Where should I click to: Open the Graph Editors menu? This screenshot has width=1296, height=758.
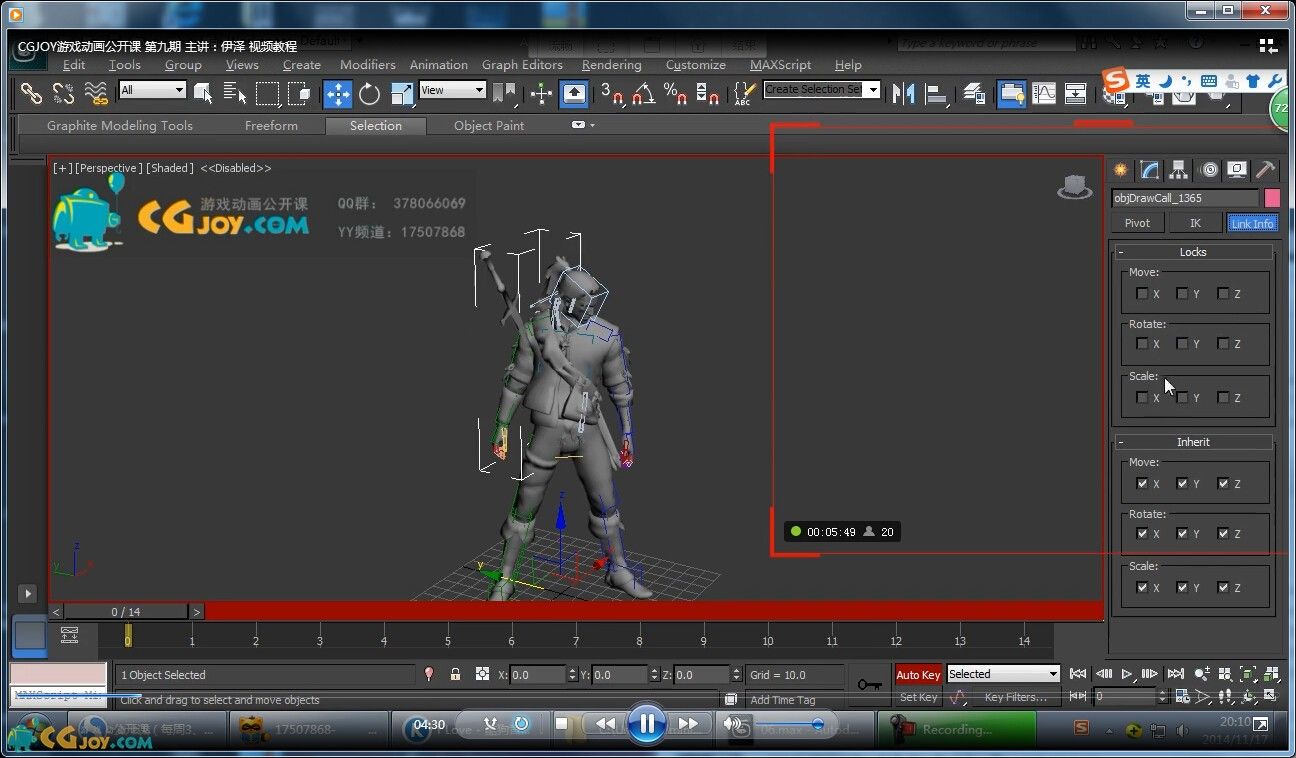tap(522, 65)
